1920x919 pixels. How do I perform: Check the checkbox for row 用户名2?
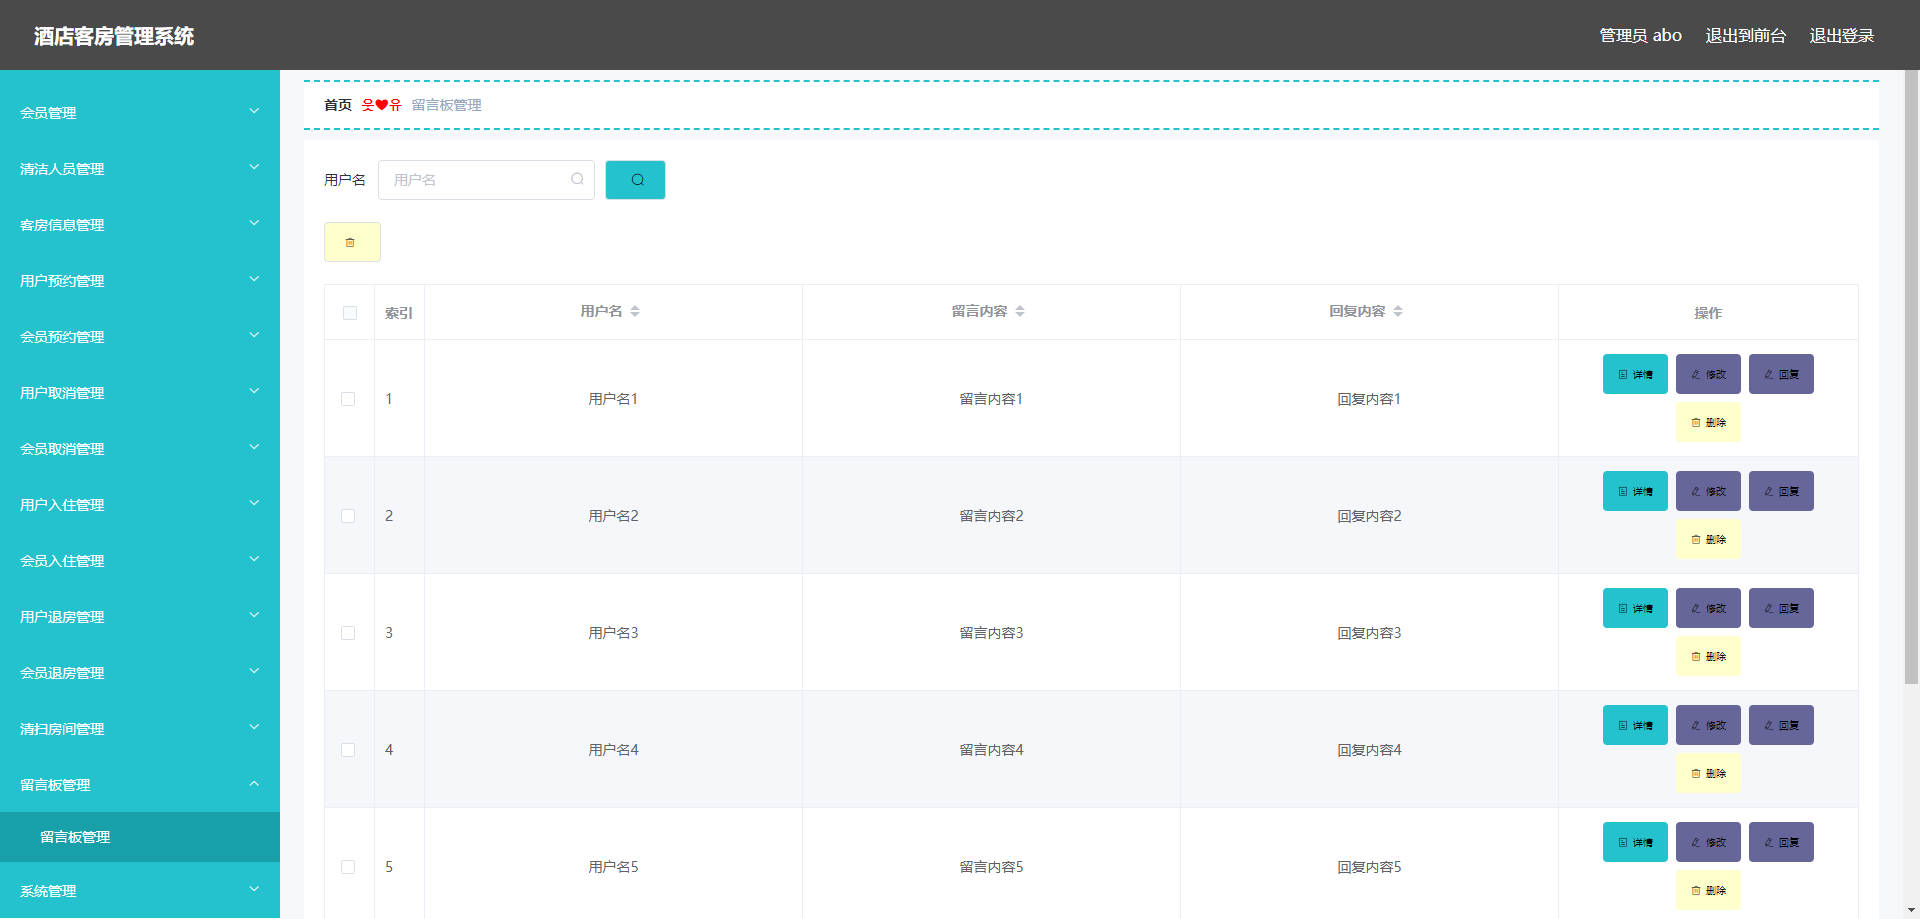pyautogui.click(x=348, y=516)
